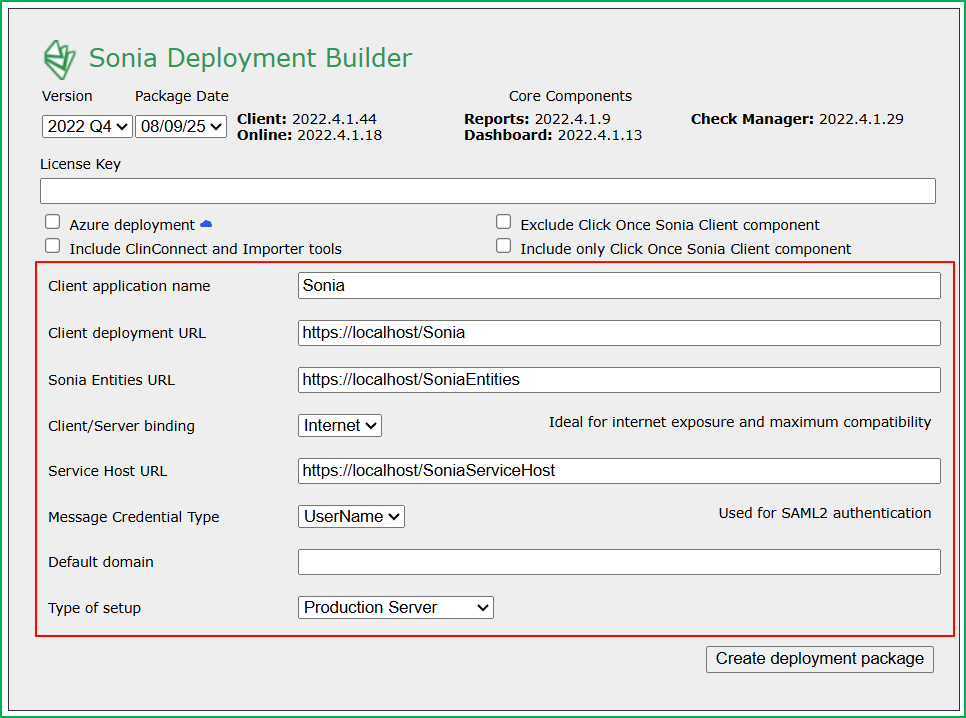Click the Client application name field

[619, 286]
